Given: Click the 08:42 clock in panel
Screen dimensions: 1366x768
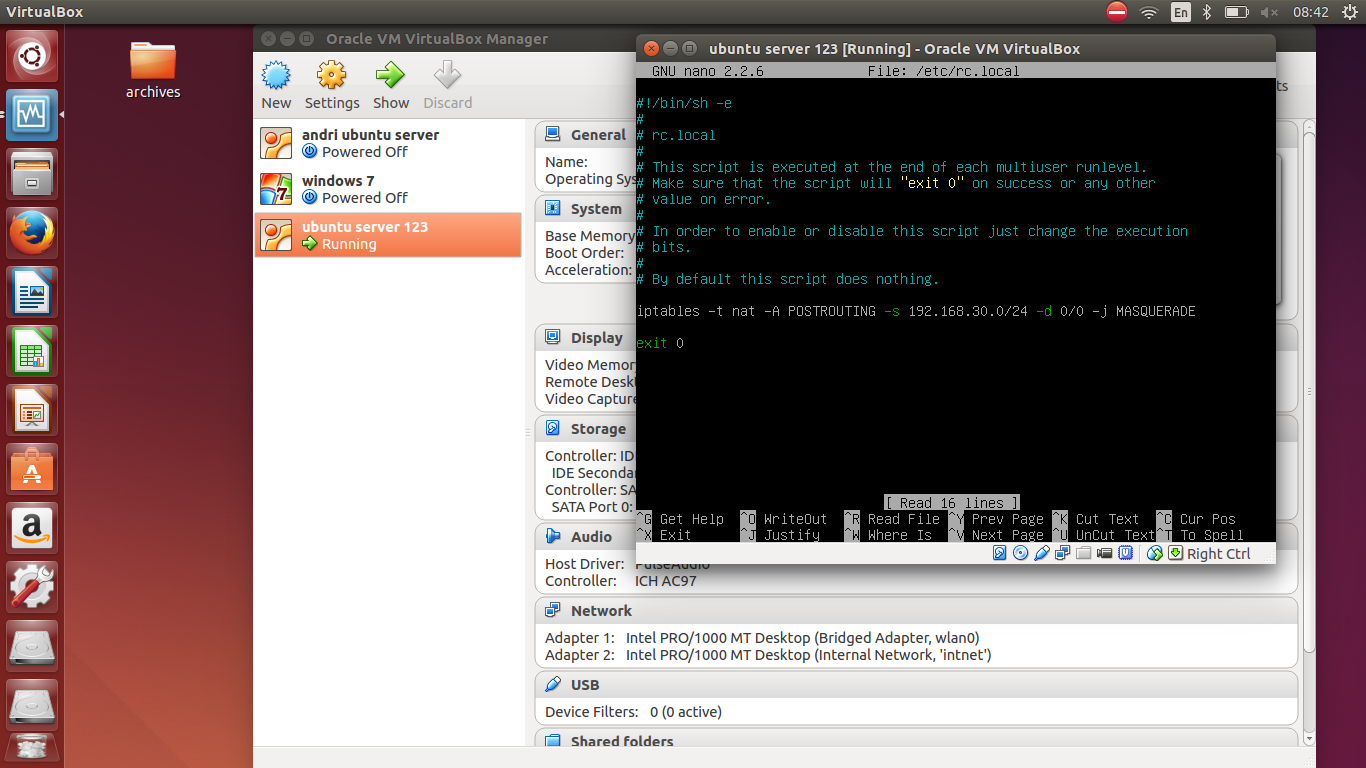Looking at the screenshot, I should pyautogui.click(x=1311, y=12).
